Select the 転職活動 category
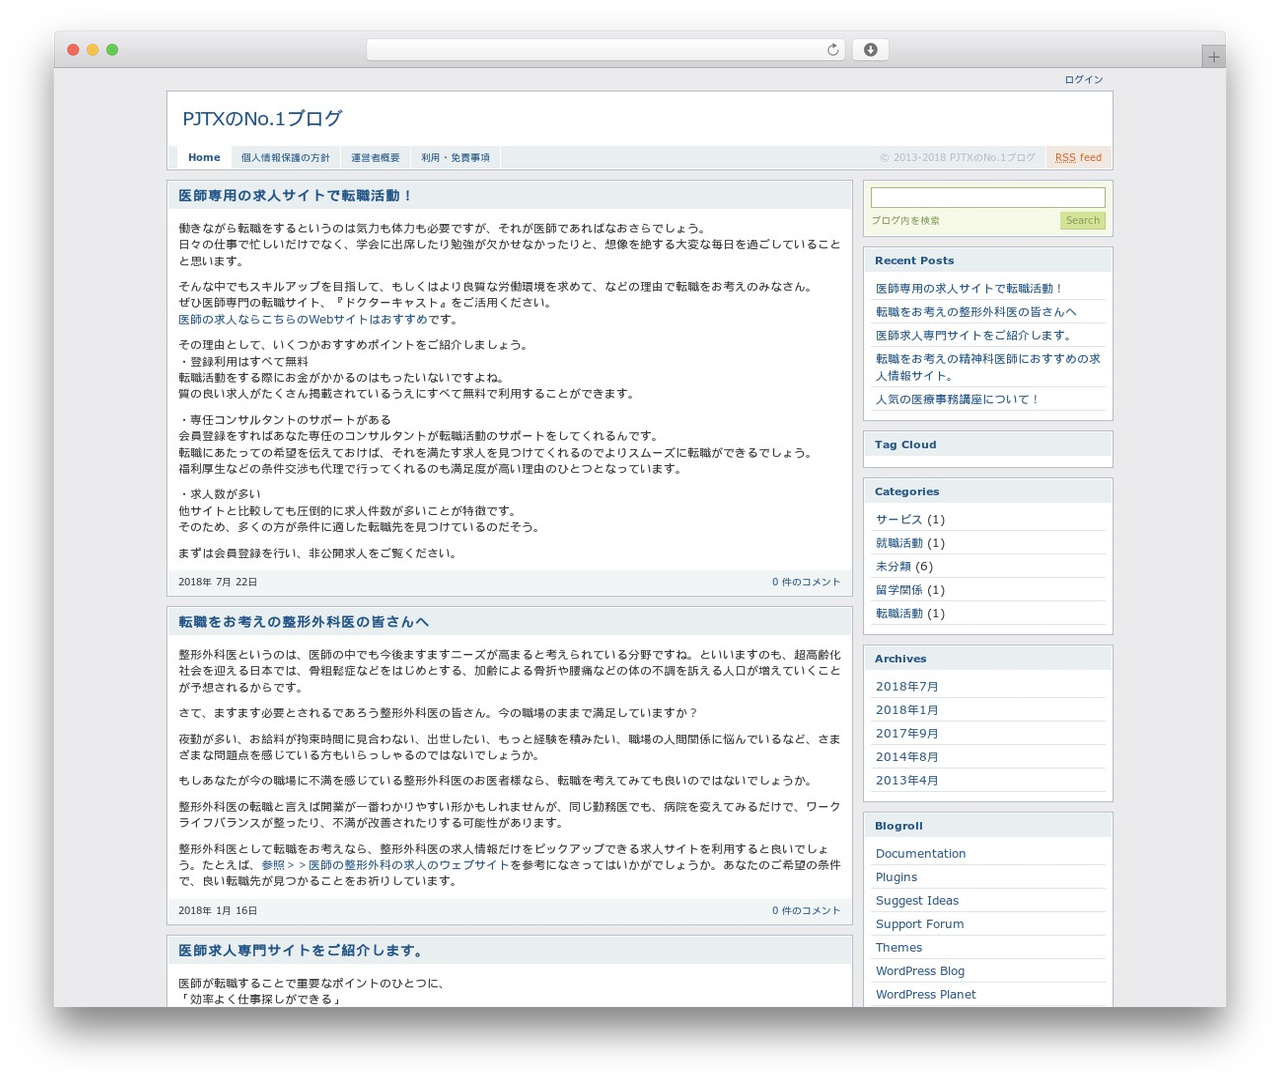Viewport: 1280px width, 1084px height. coord(899,614)
